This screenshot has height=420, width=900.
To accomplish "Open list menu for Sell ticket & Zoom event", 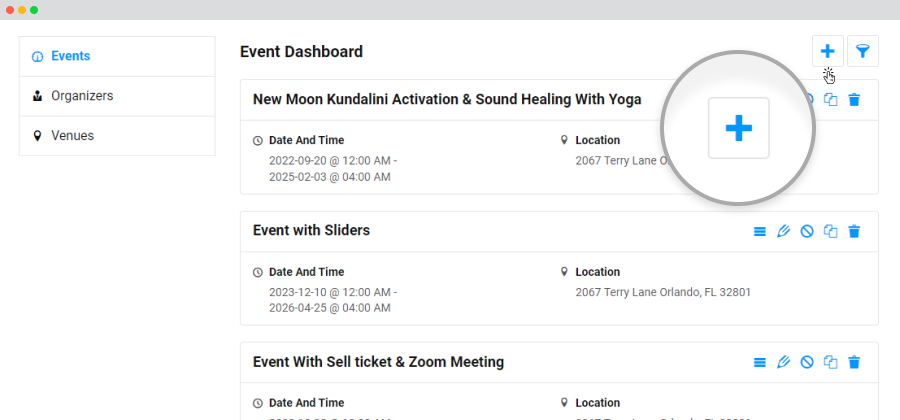I will (759, 362).
